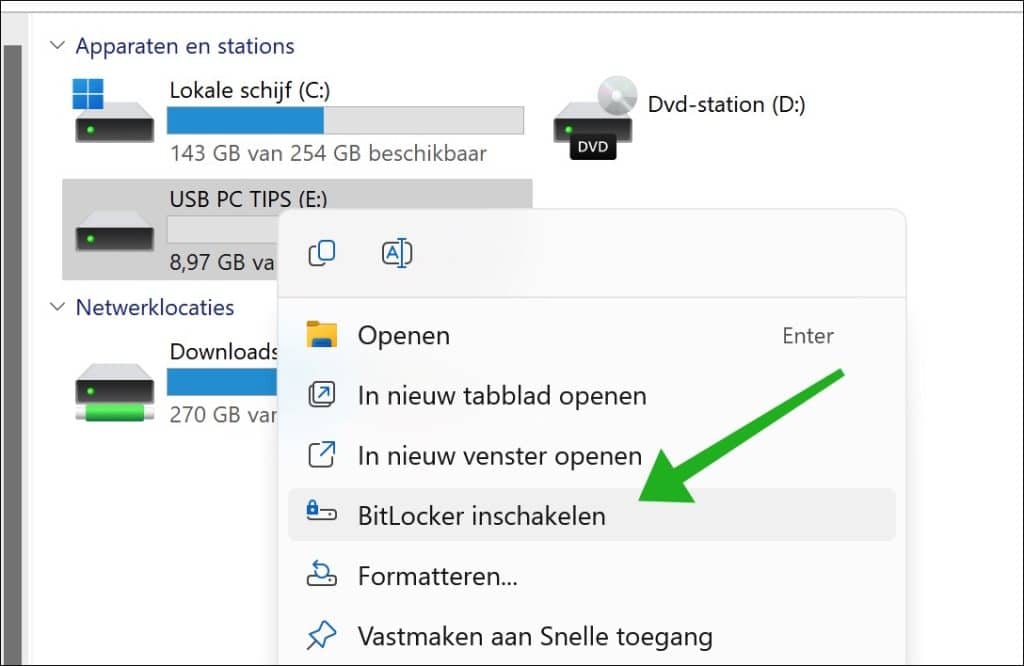Click the Downloads drive name
This screenshot has height=666, width=1024.
(x=223, y=351)
